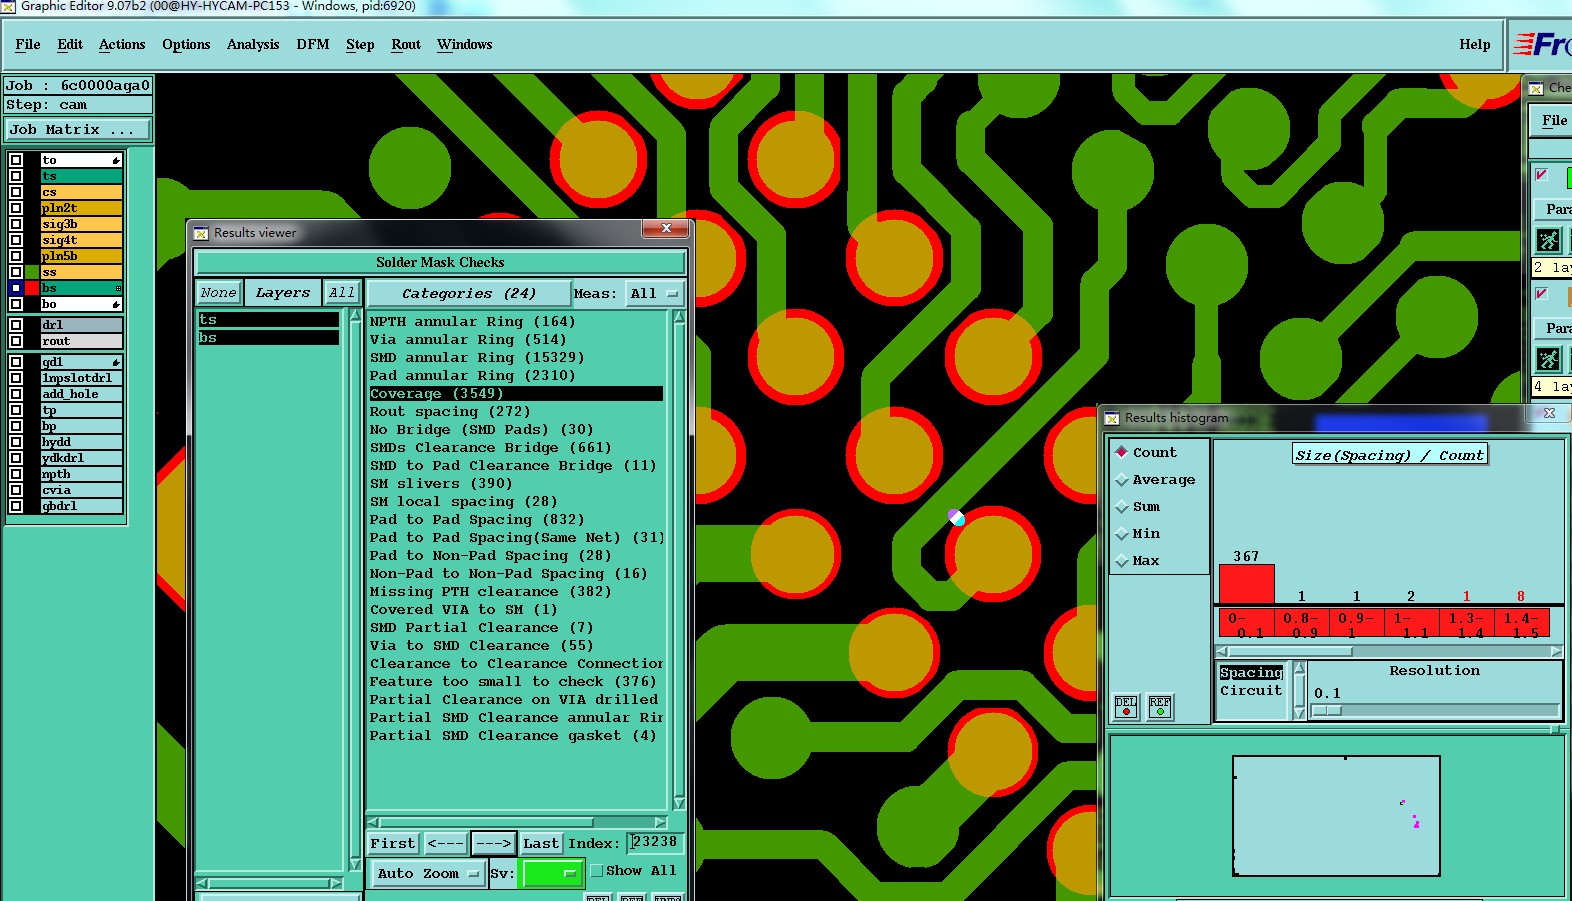The width and height of the screenshot is (1572, 901).
Task: Open the DFM menu
Action: tap(313, 44)
